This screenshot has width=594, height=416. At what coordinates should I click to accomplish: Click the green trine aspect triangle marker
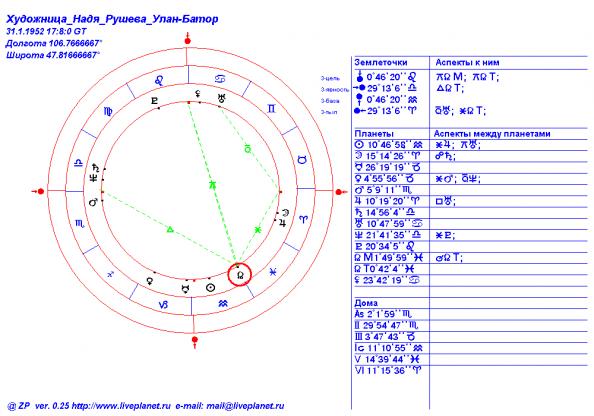pos(170,229)
